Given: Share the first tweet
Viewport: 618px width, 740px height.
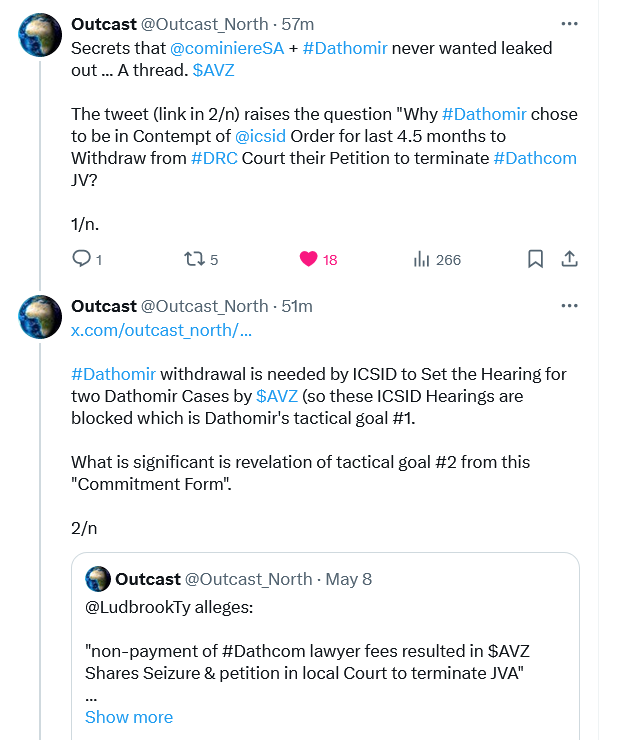Looking at the screenshot, I should (569, 259).
